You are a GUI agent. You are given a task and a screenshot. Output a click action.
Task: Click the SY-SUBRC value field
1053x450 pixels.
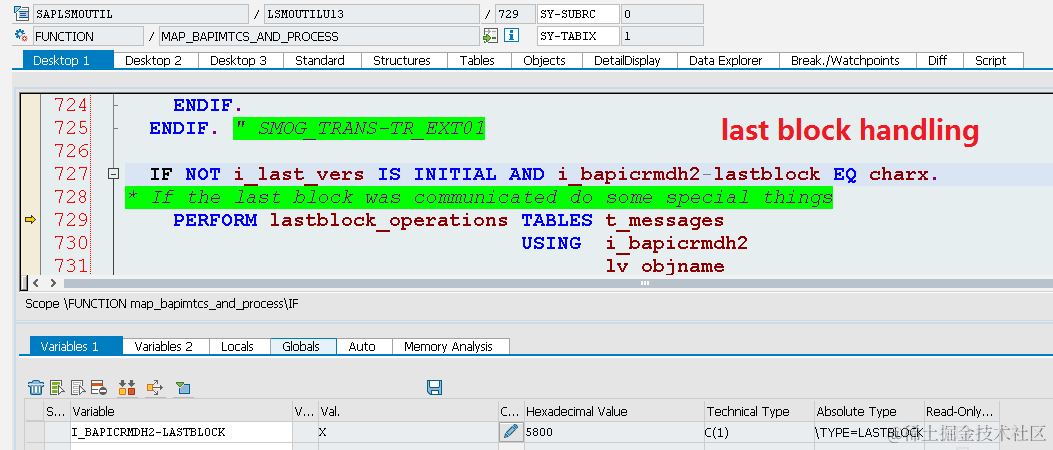click(662, 13)
